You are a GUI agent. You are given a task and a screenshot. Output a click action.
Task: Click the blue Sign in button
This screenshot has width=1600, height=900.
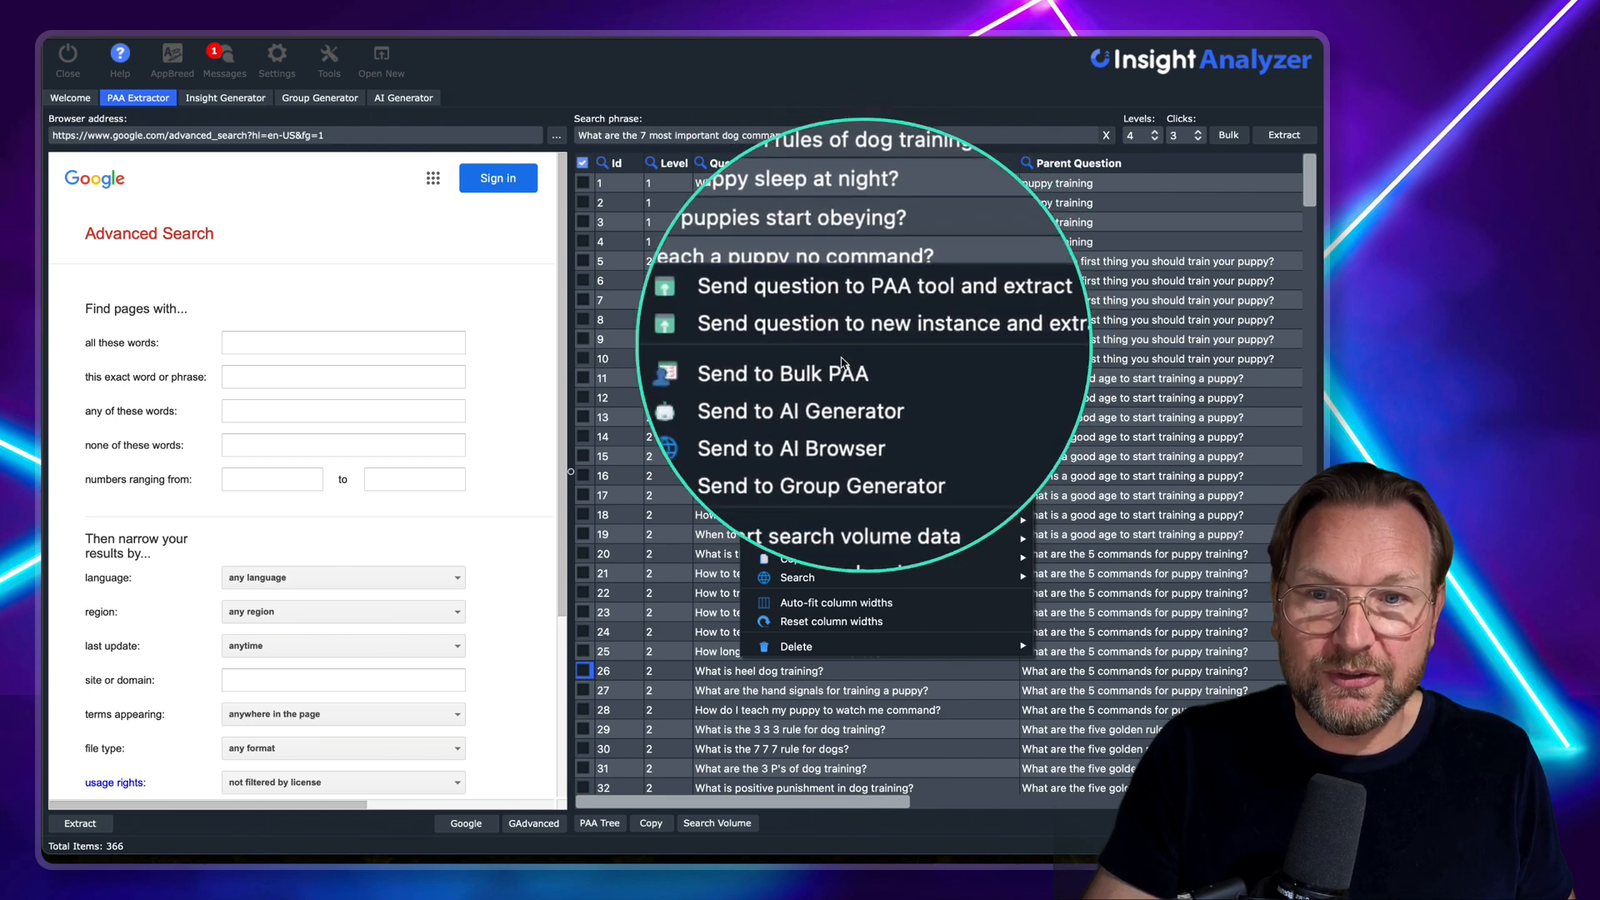(x=498, y=178)
